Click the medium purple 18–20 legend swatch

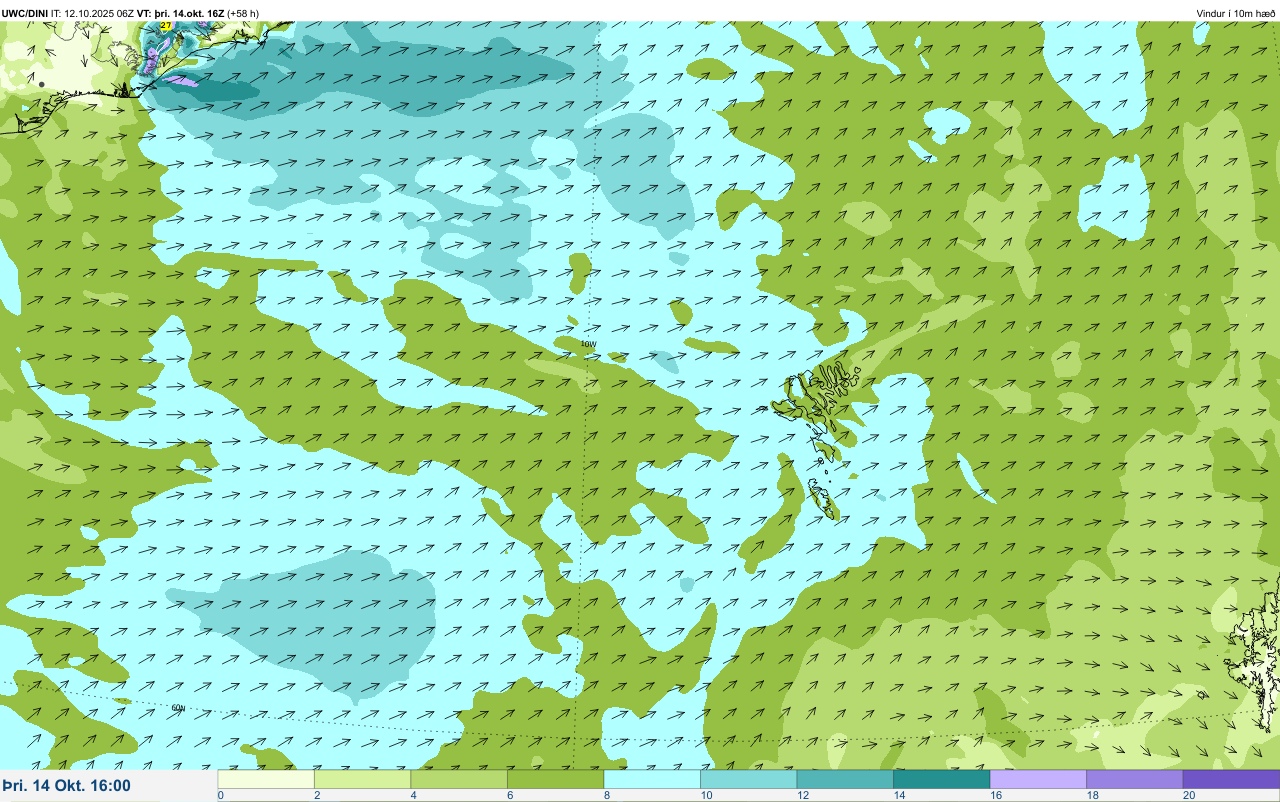click(x=1134, y=779)
